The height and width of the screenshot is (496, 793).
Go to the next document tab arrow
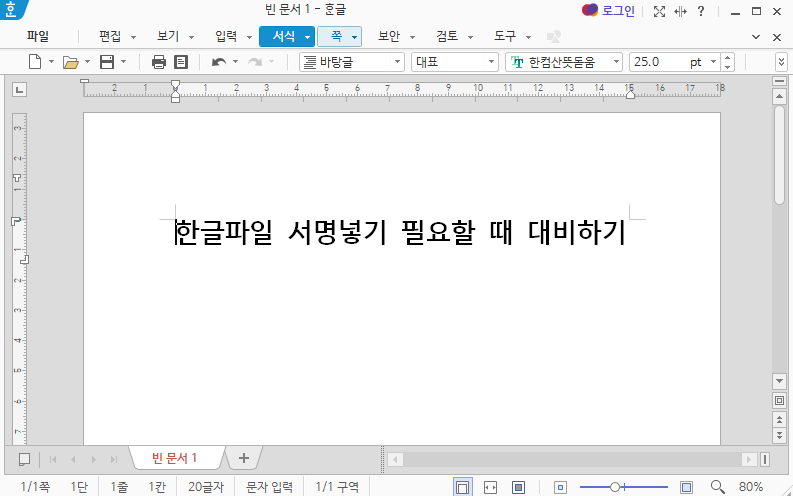click(x=94, y=460)
